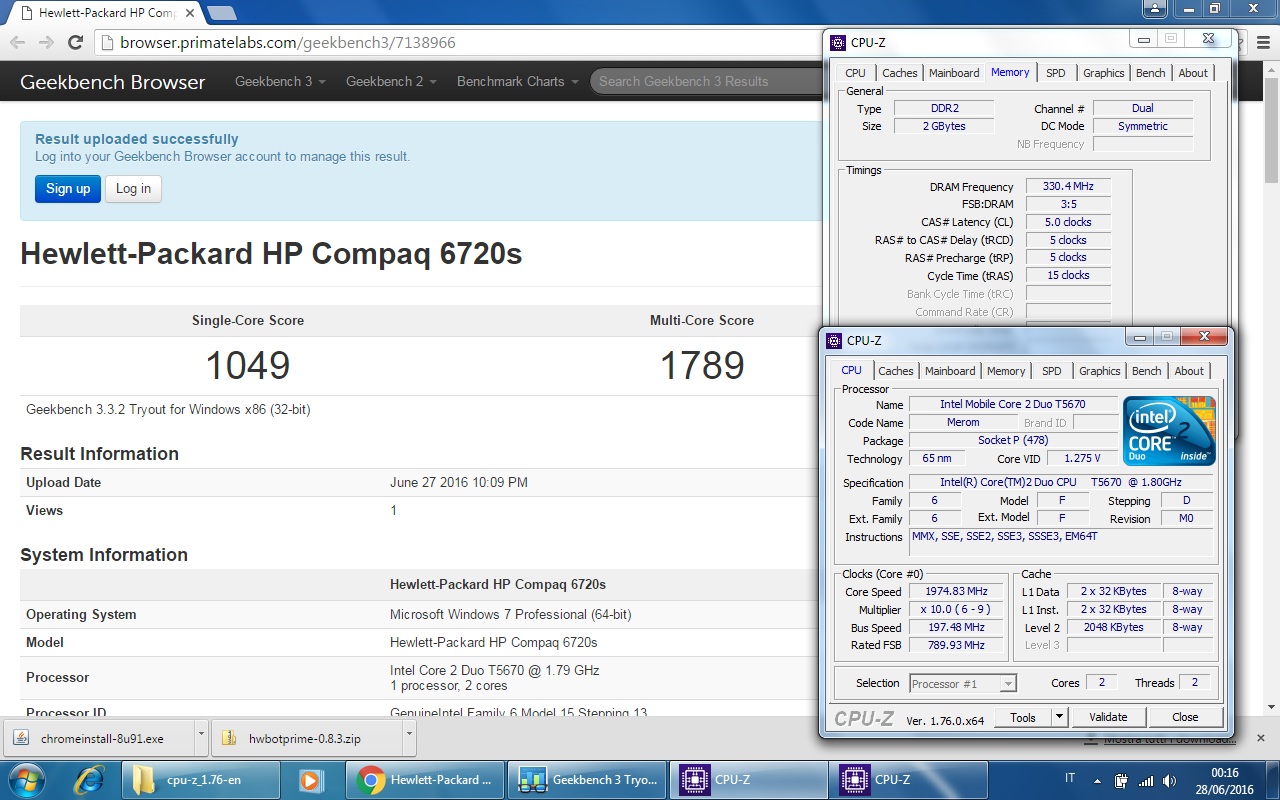This screenshot has height=800, width=1280.
Task: Activate CPU-Z taskbar button beside Geekbench 3
Action: click(x=750, y=779)
